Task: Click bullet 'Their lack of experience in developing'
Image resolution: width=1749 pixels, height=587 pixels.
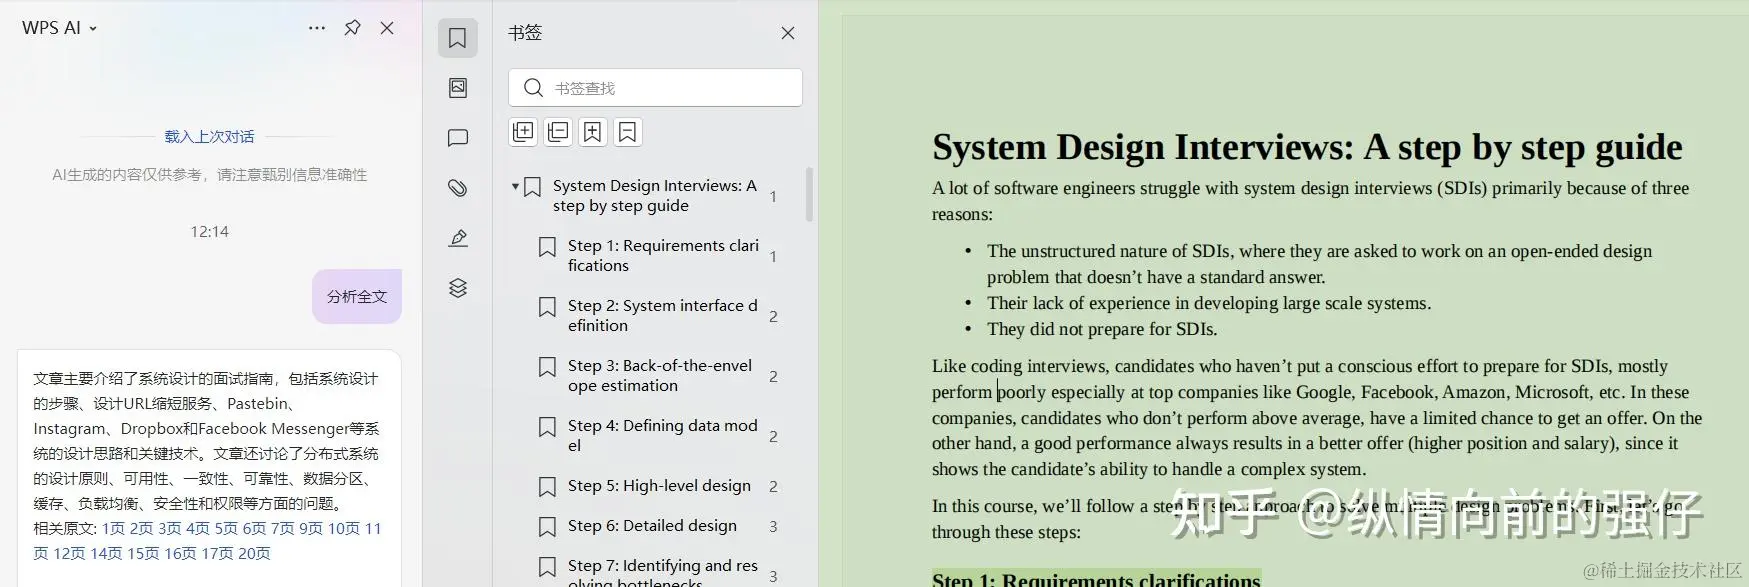Action: pos(1209,303)
